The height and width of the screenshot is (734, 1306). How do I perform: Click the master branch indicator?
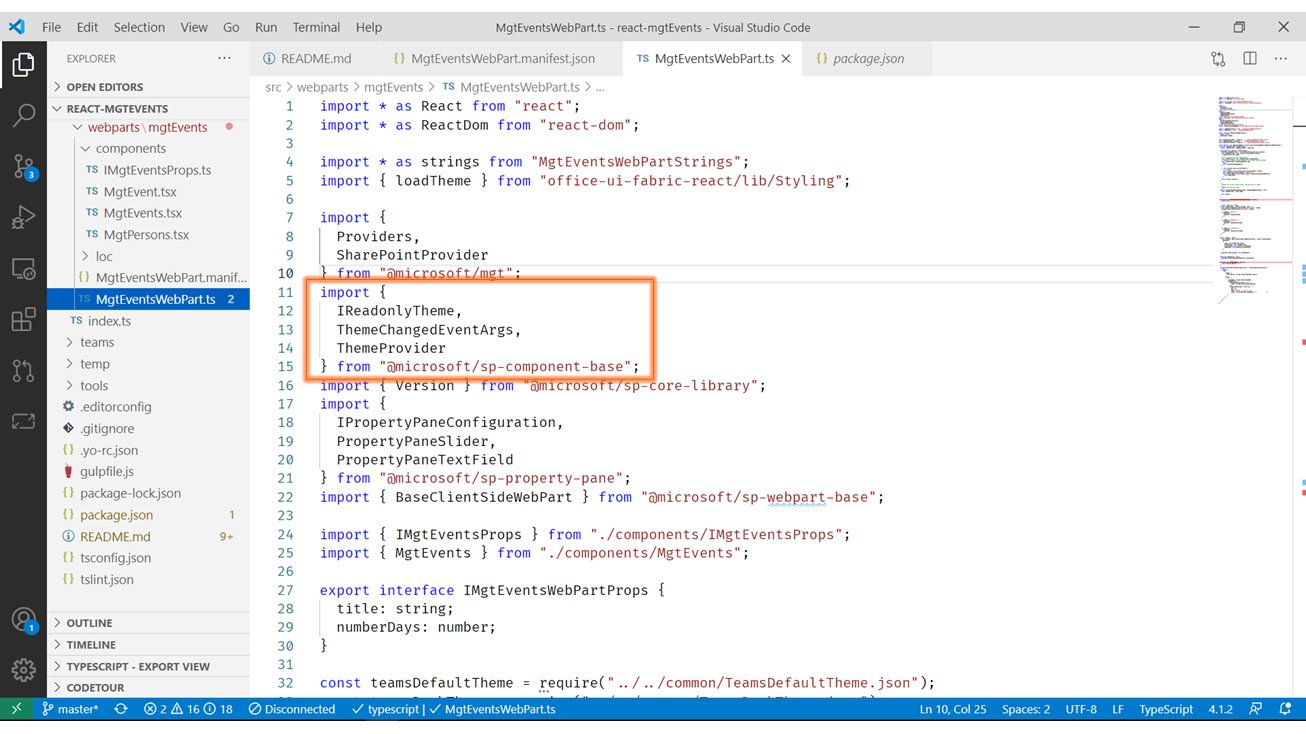click(x=70, y=709)
